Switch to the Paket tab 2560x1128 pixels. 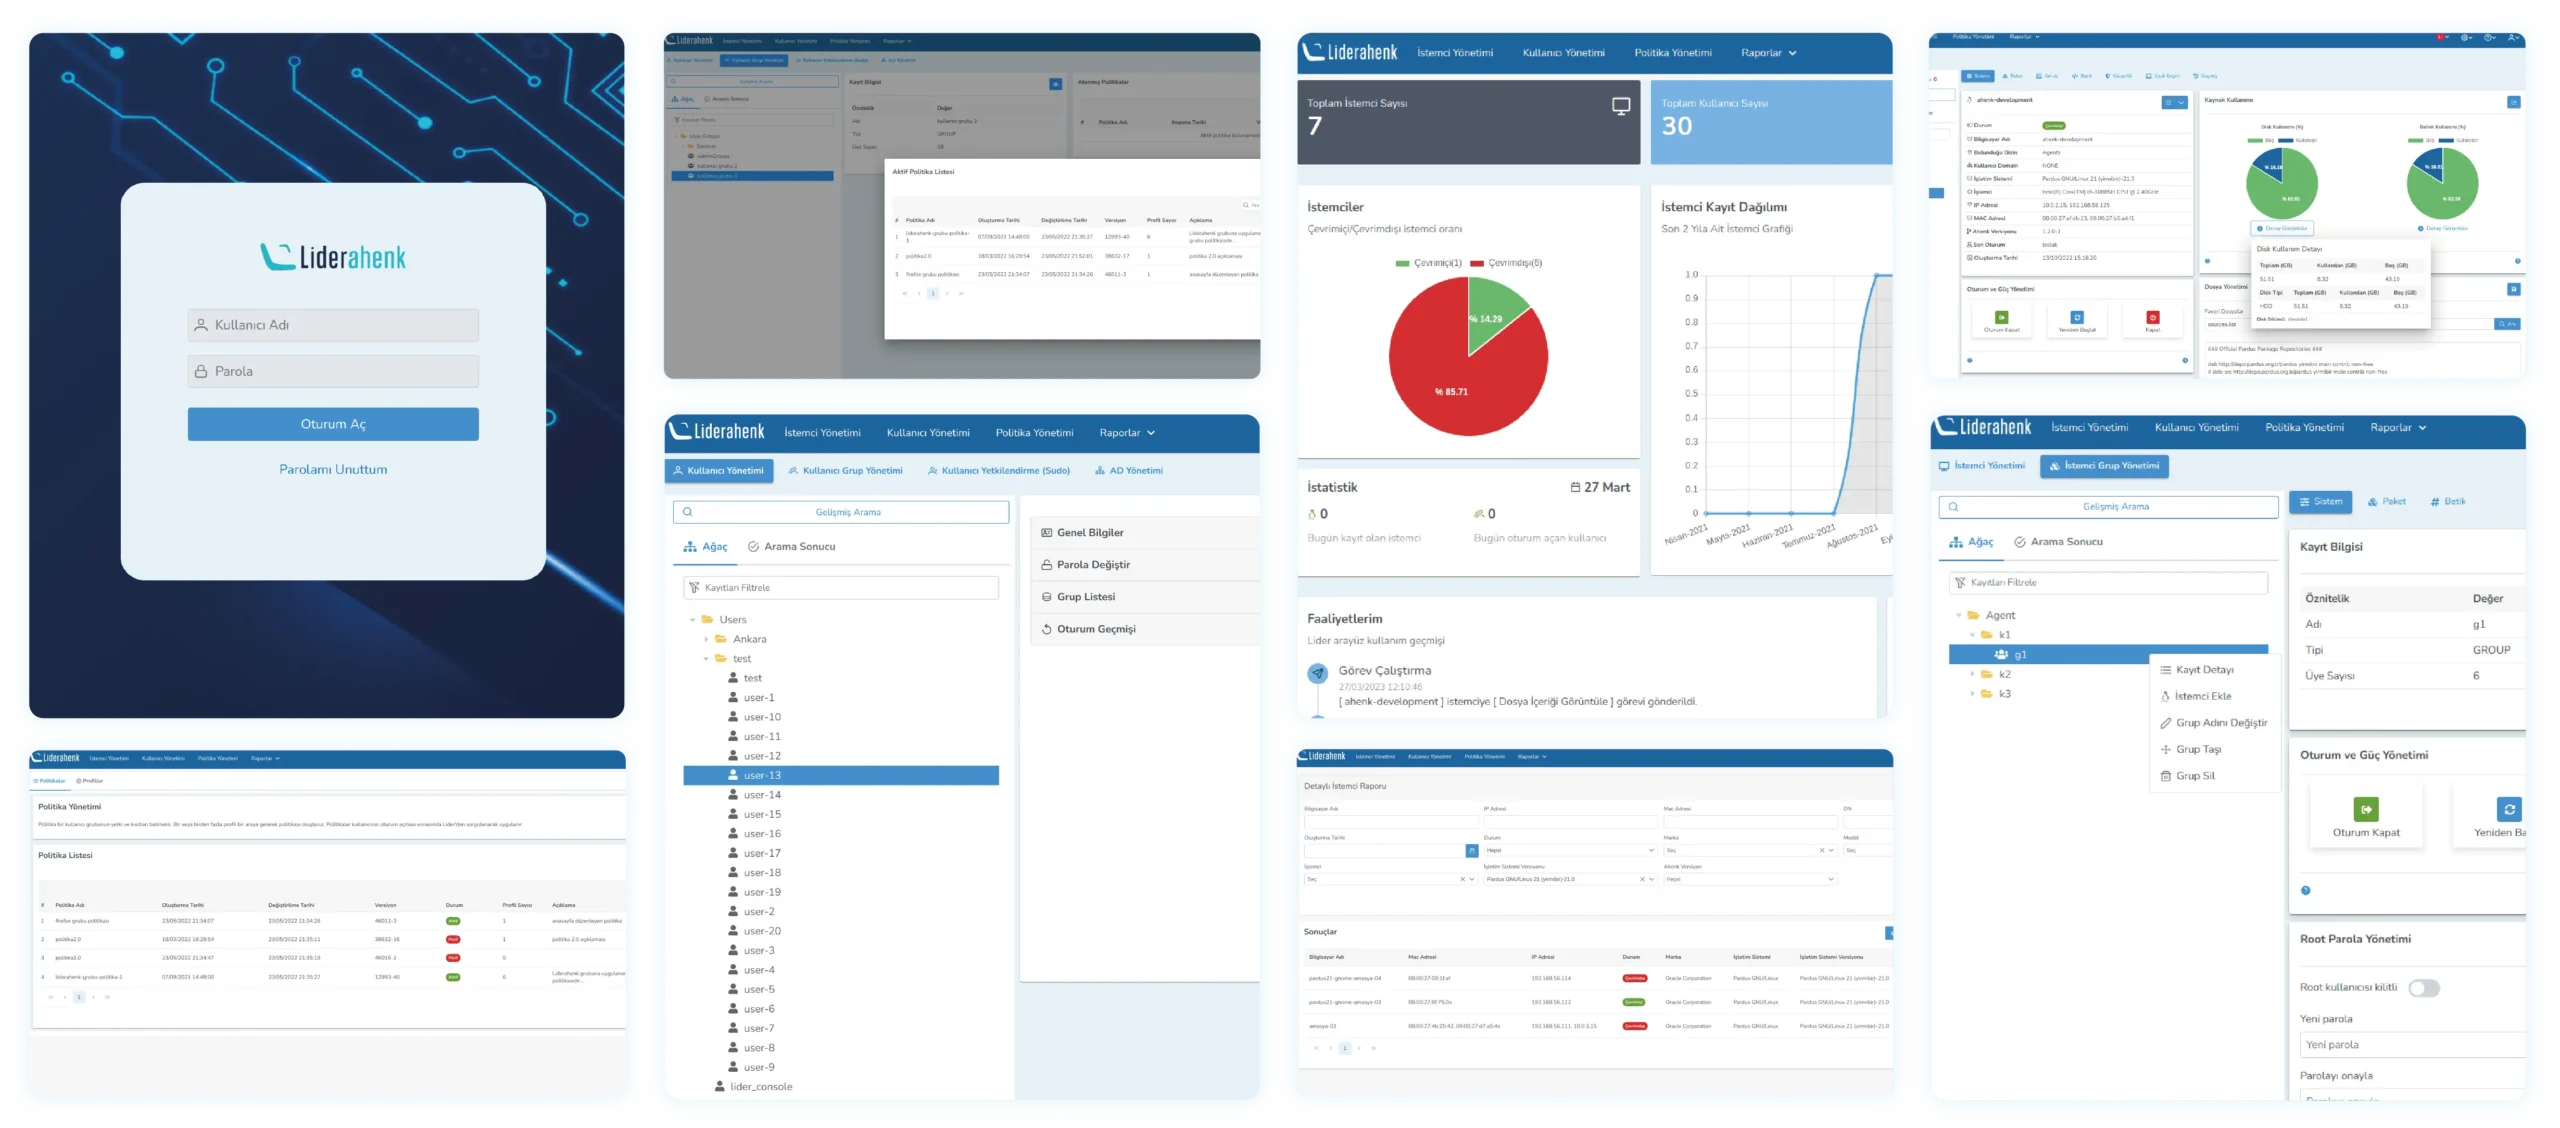tap(2386, 502)
